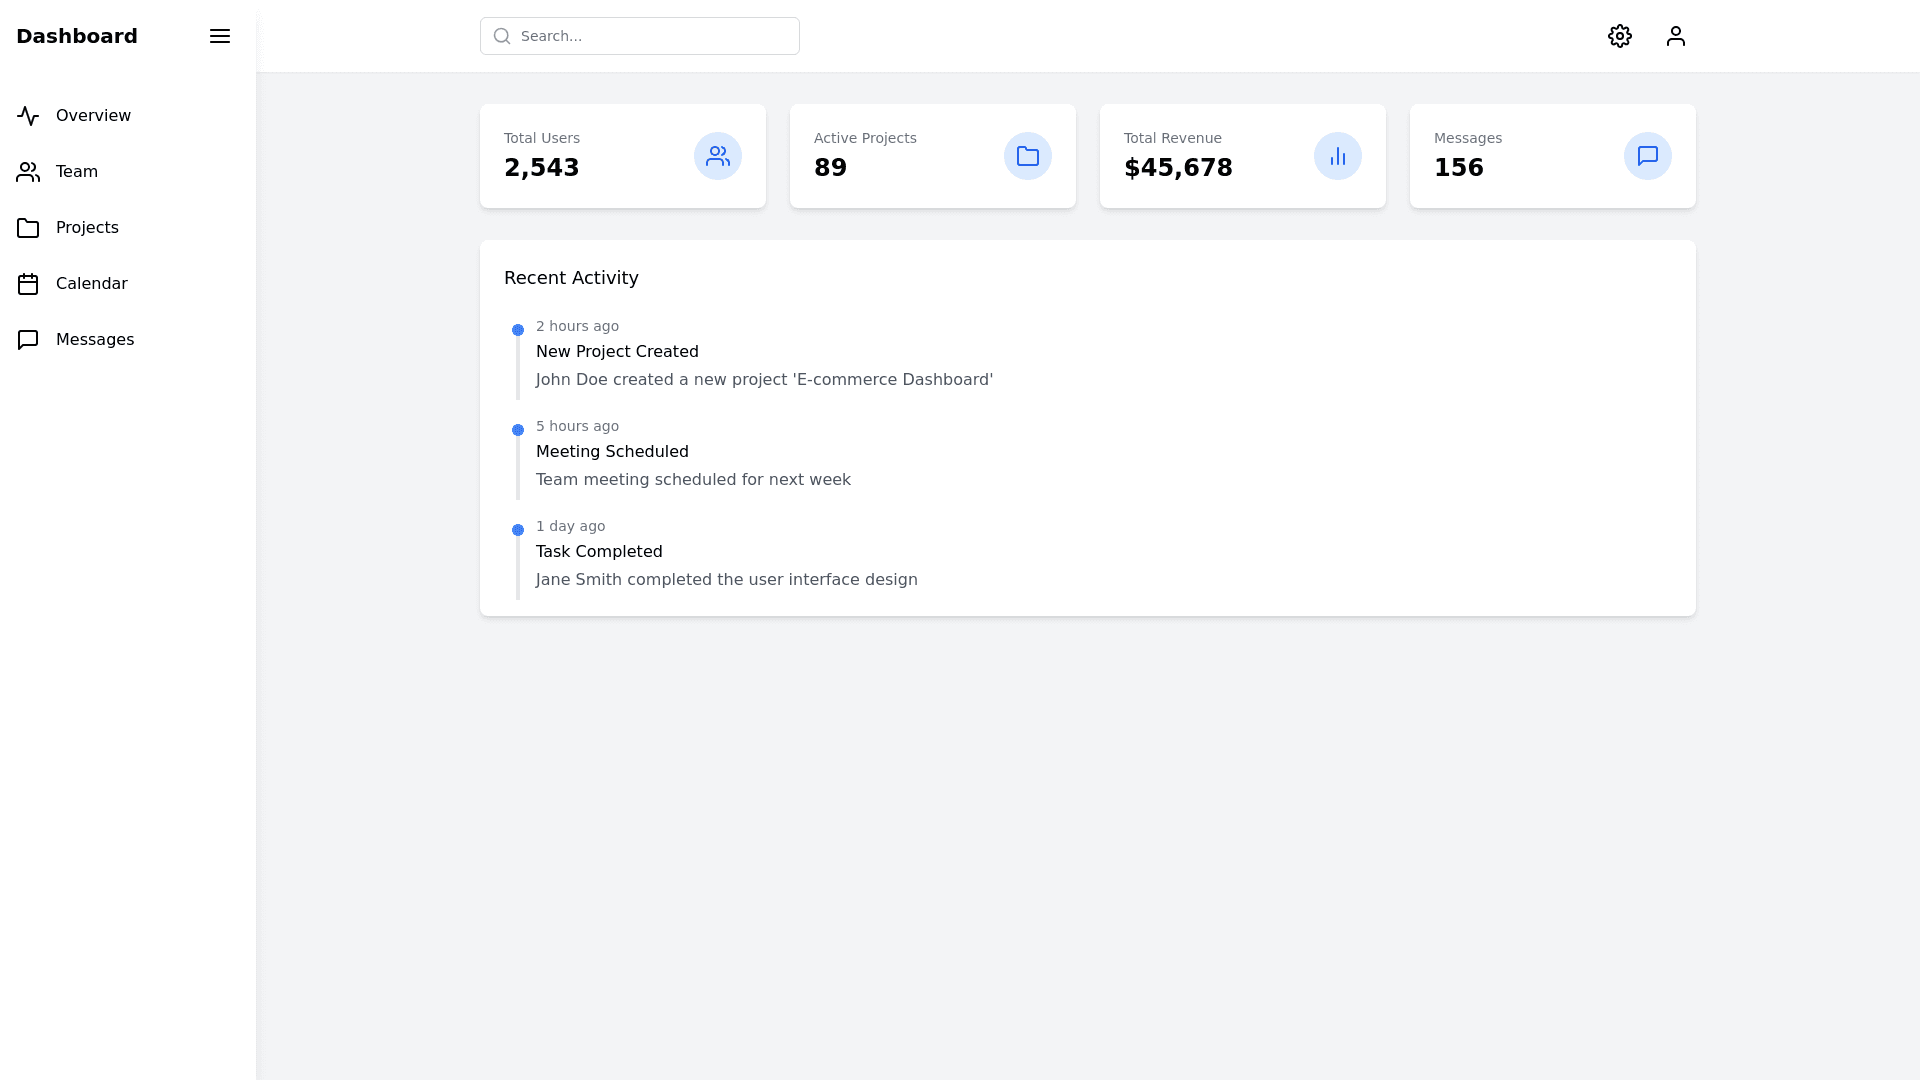Image resolution: width=1920 pixels, height=1080 pixels.
Task: Select the Meeting Scheduled activity entry
Action: [612, 452]
